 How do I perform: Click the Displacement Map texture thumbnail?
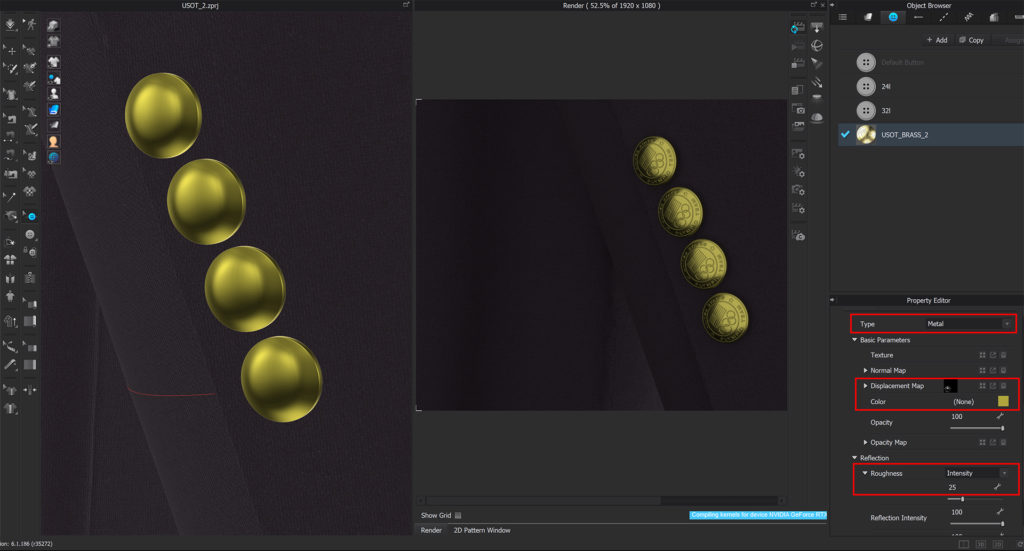coord(950,386)
